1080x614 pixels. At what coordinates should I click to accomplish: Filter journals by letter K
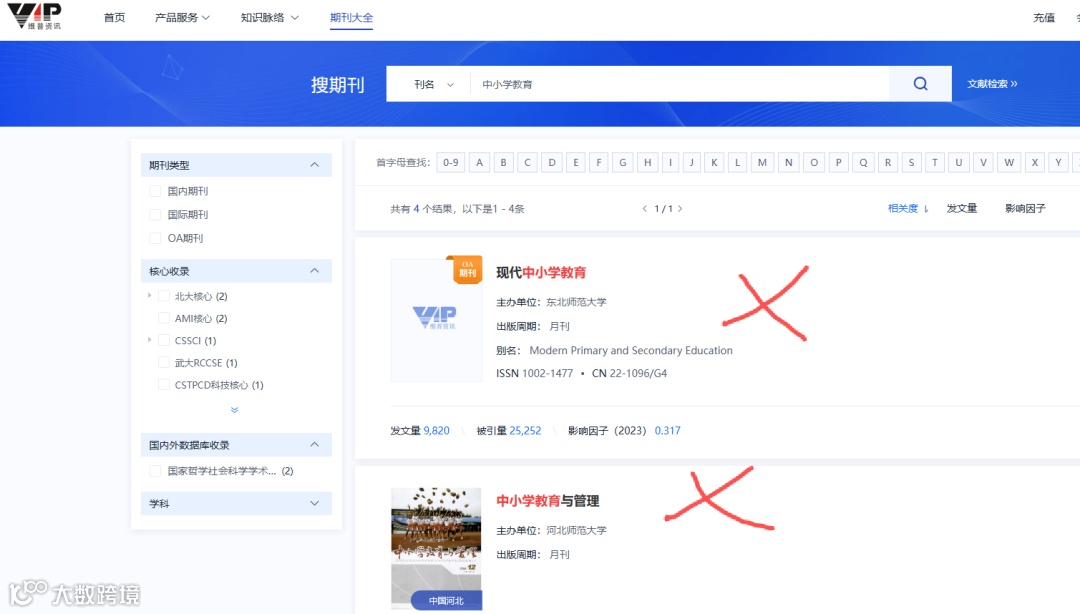click(714, 163)
